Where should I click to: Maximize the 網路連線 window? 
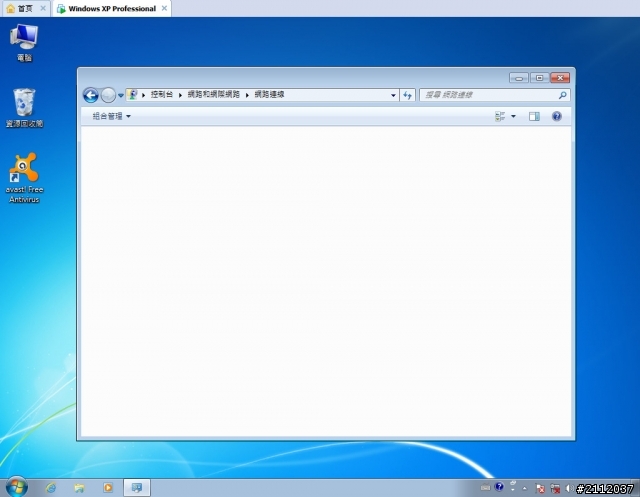539,78
